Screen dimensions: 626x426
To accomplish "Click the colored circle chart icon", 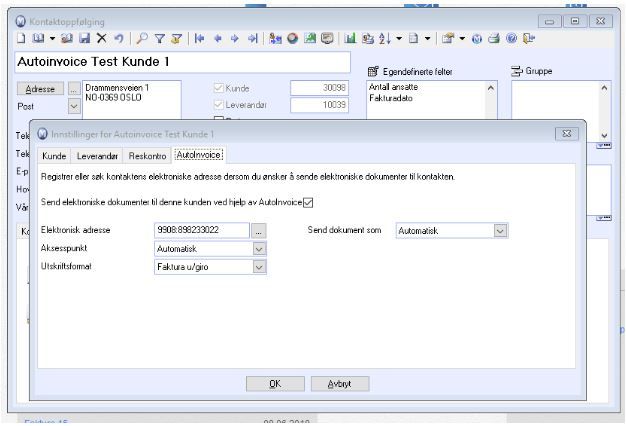I will (x=293, y=38).
